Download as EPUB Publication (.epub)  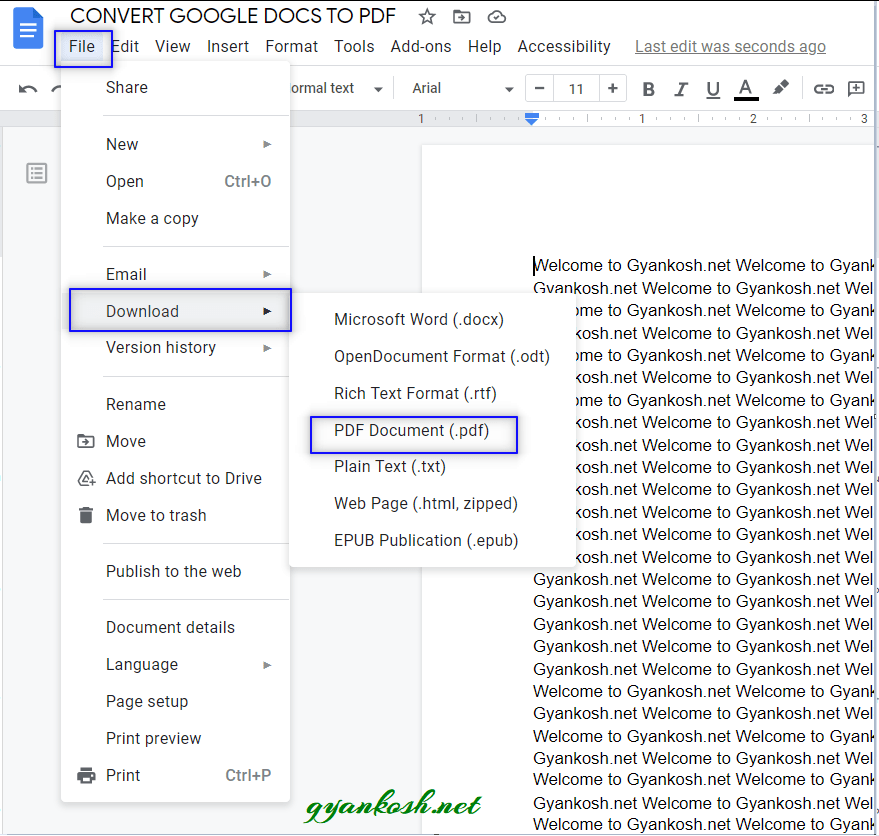[432, 541]
